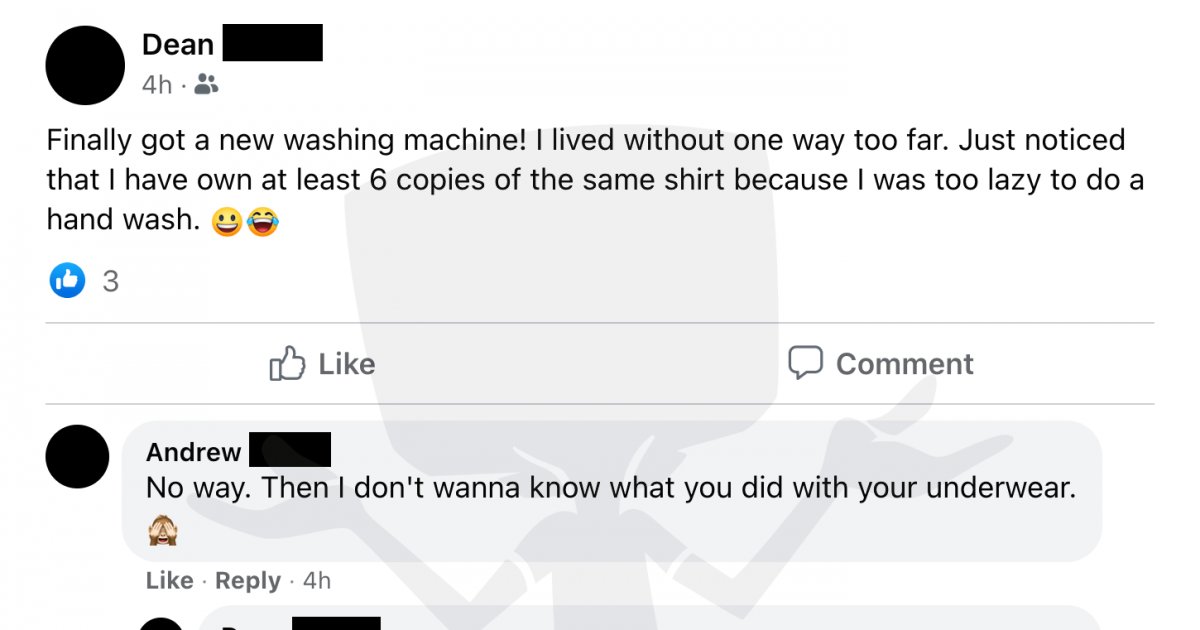Reply to Andrew's comment
Screen dimensions: 1200x630
click(248, 580)
